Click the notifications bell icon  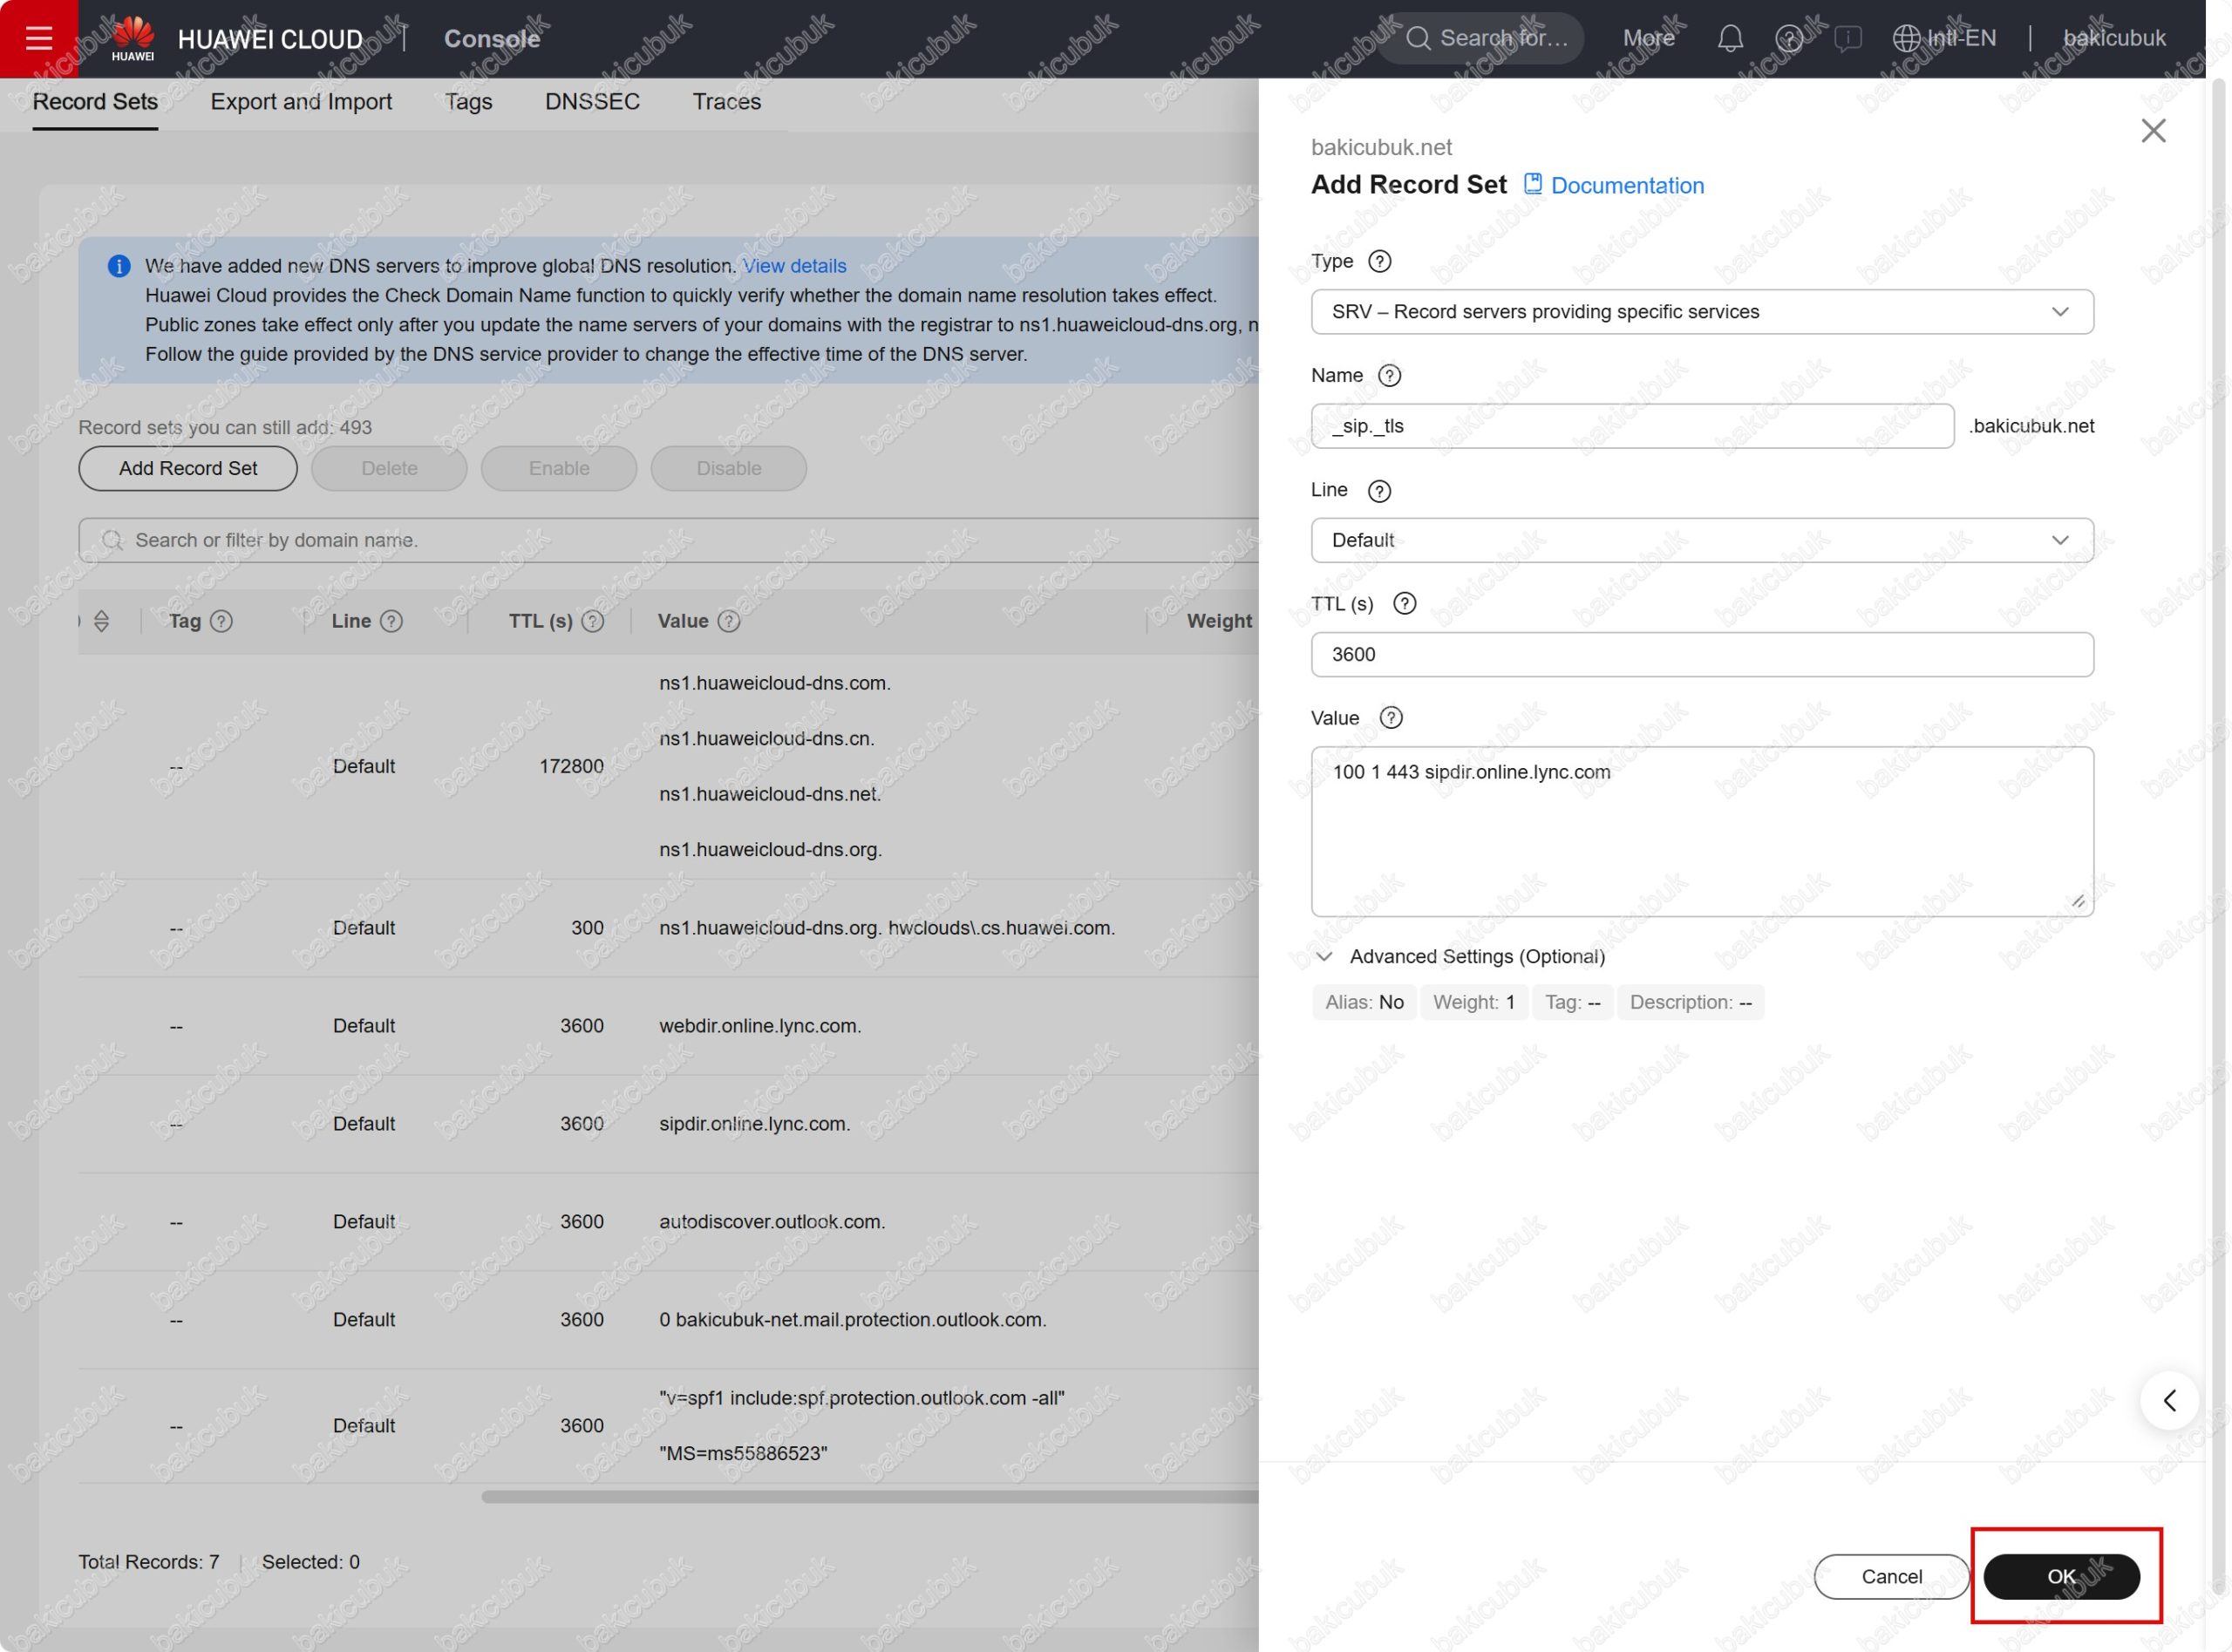coord(1730,38)
